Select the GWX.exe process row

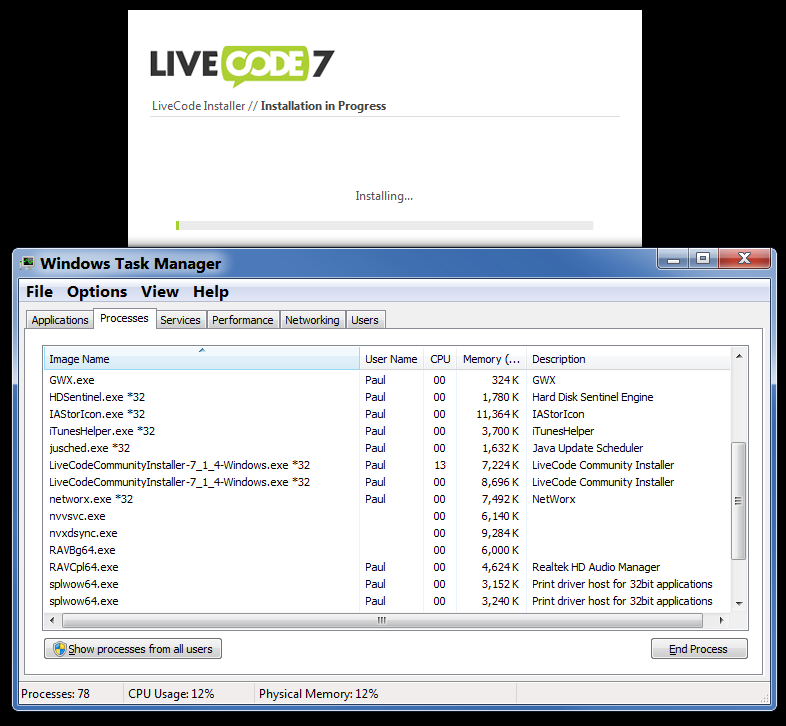coord(387,380)
